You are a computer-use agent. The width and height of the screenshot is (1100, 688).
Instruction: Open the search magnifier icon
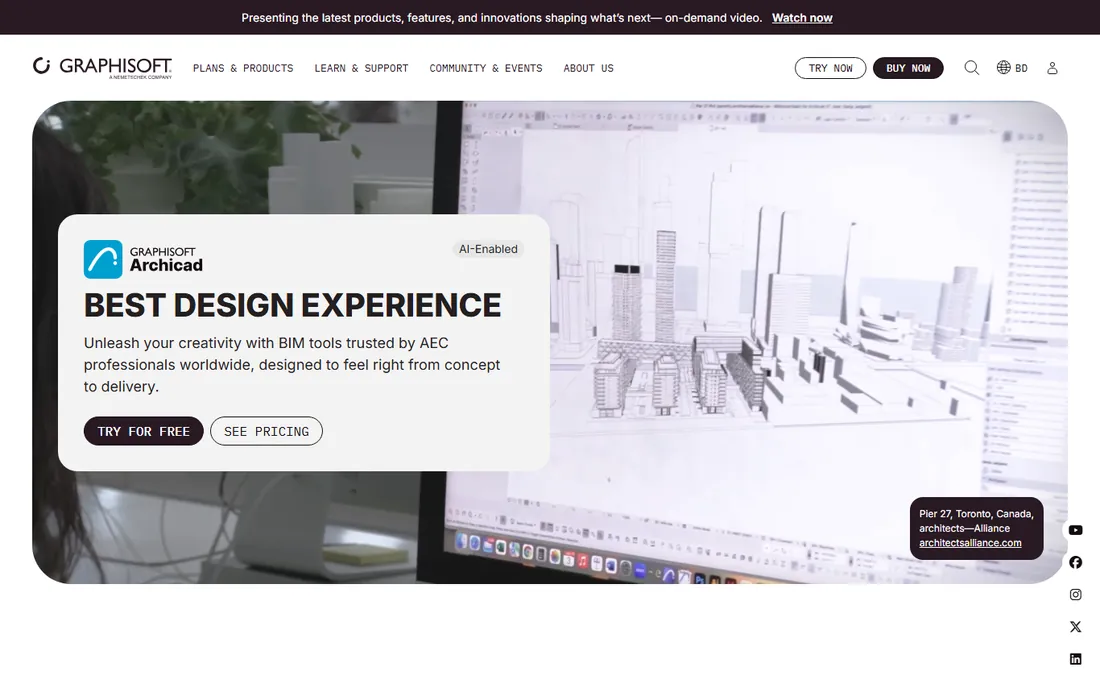coord(972,68)
